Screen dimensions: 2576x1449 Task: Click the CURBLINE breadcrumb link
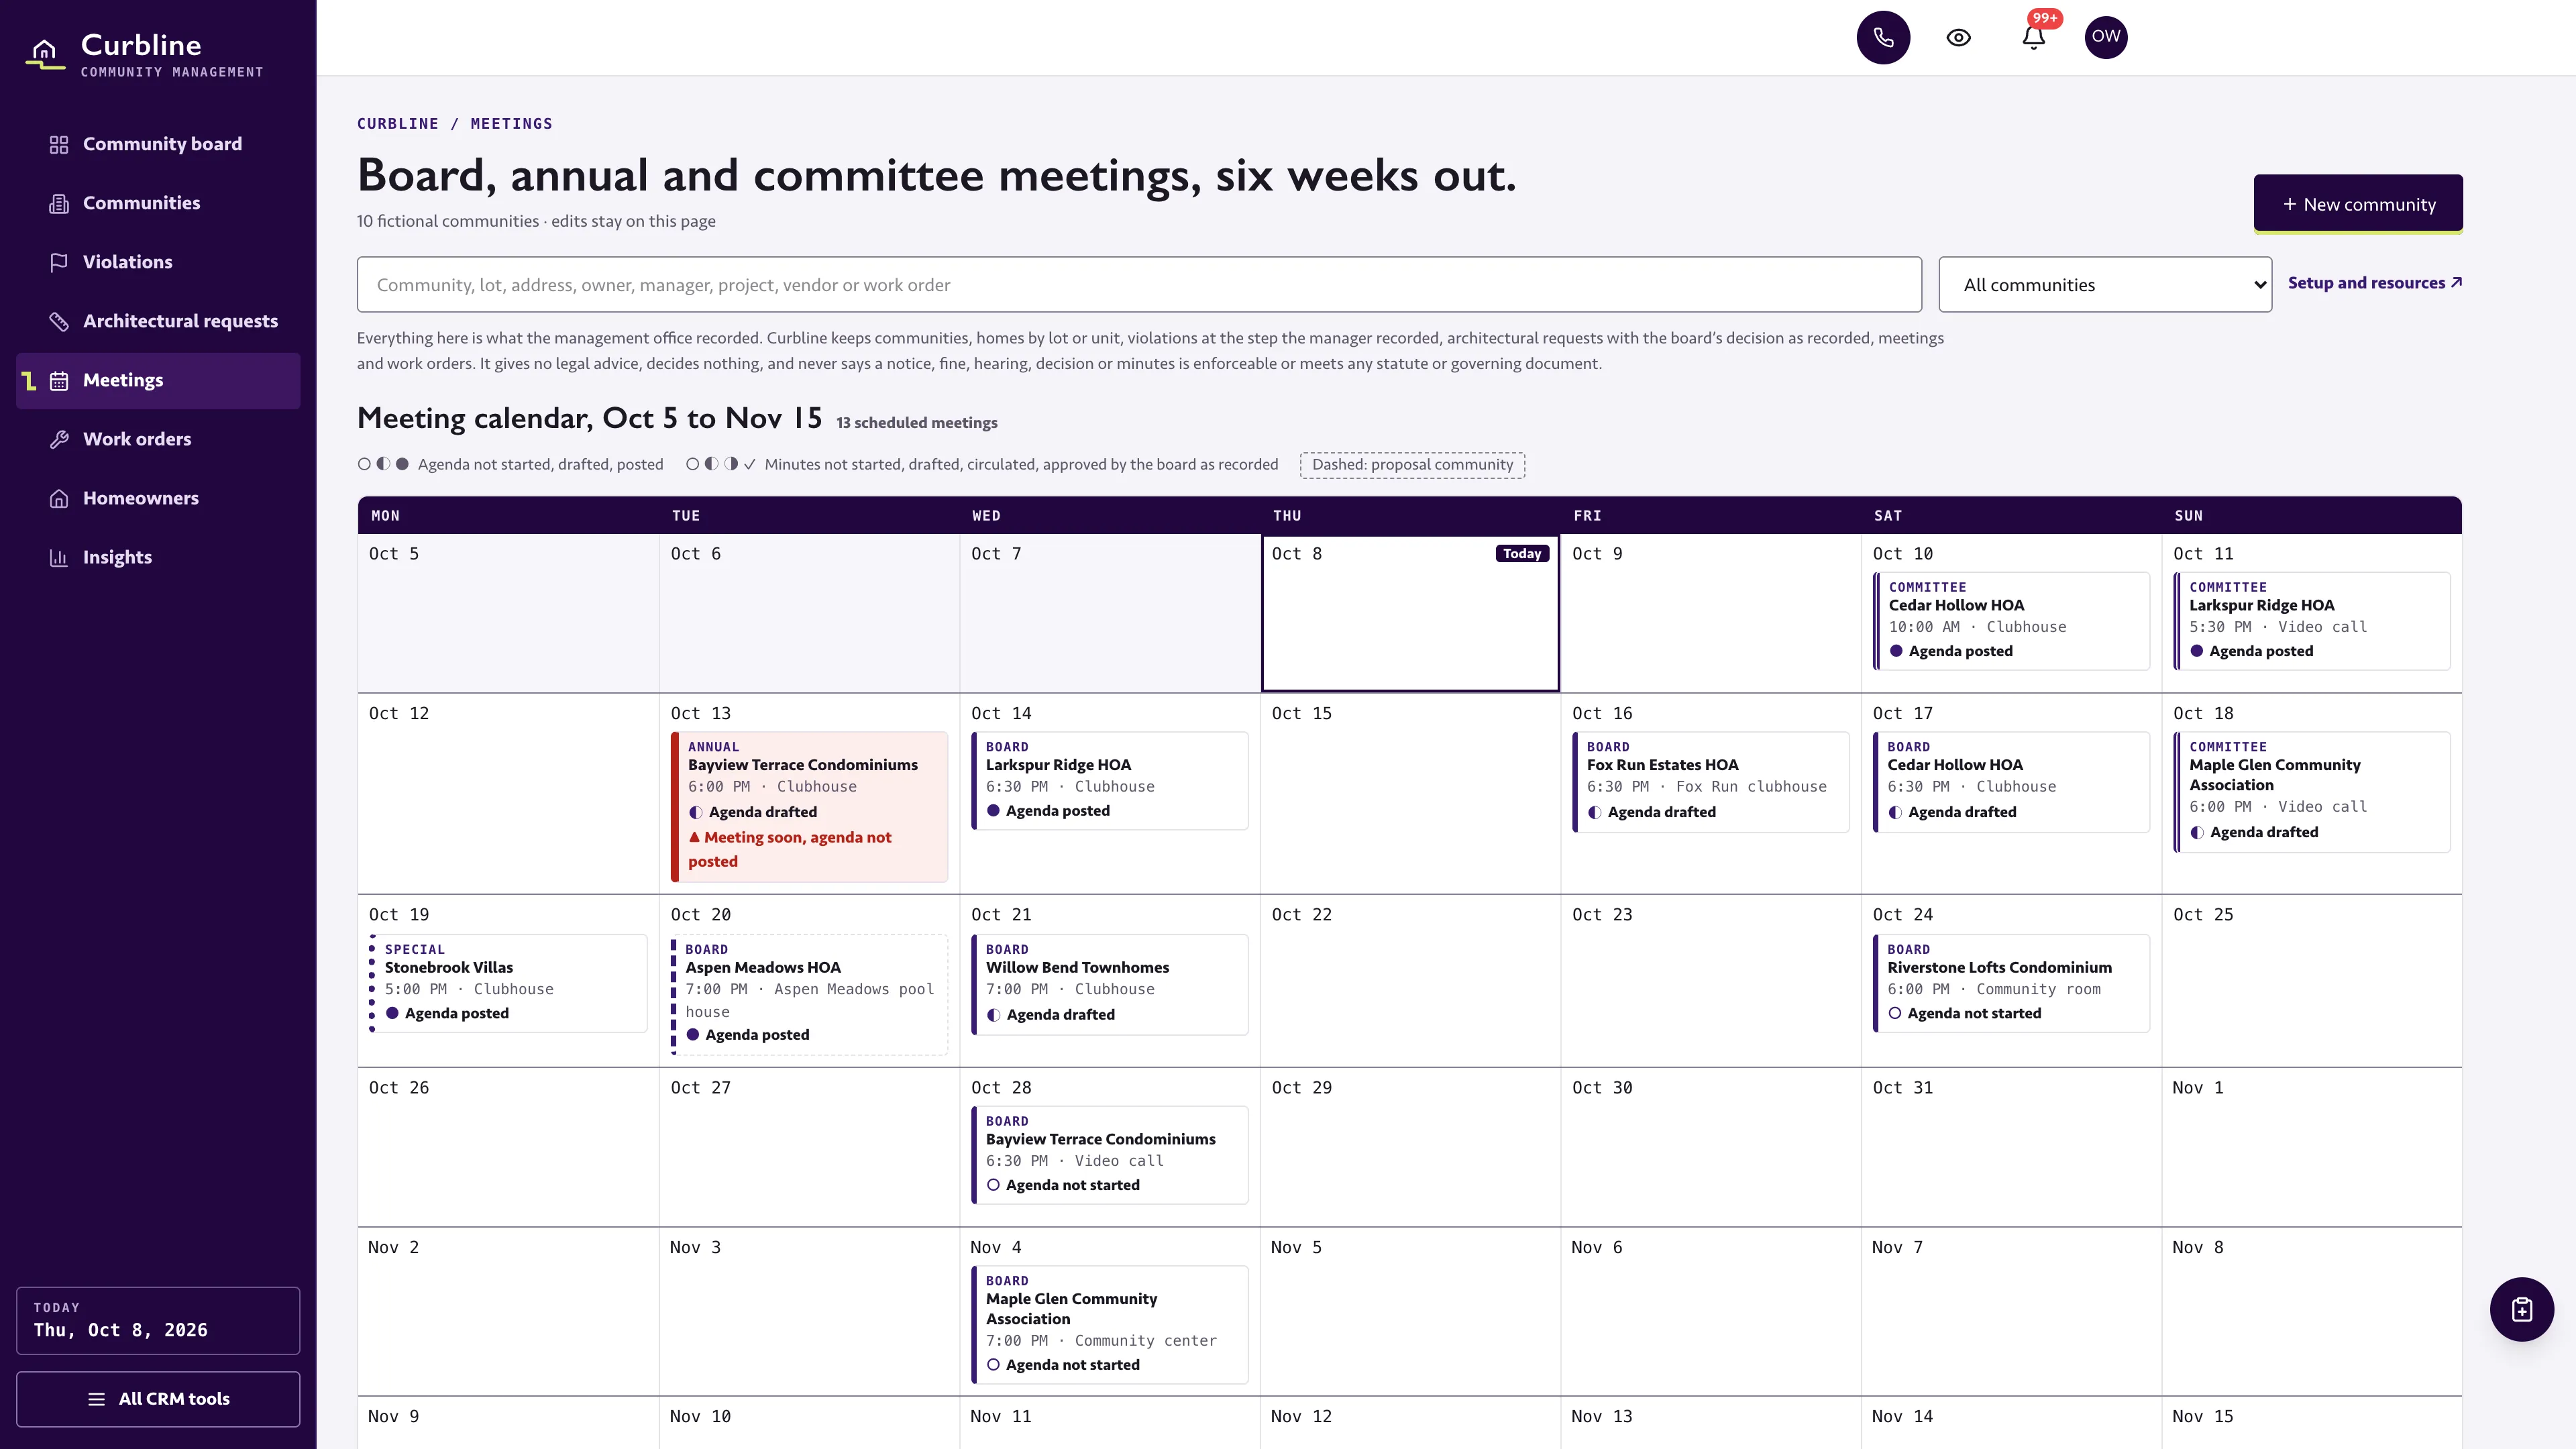pyautogui.click(x=397, y=124)
